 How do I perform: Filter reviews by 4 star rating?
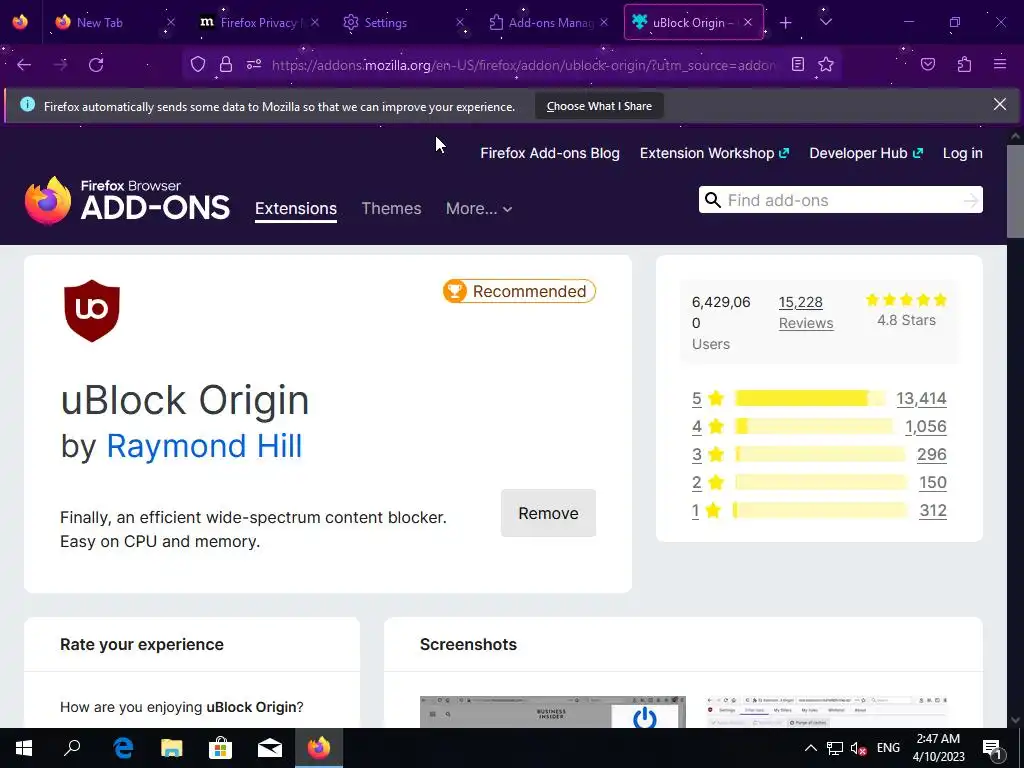[x=708, y=426]
